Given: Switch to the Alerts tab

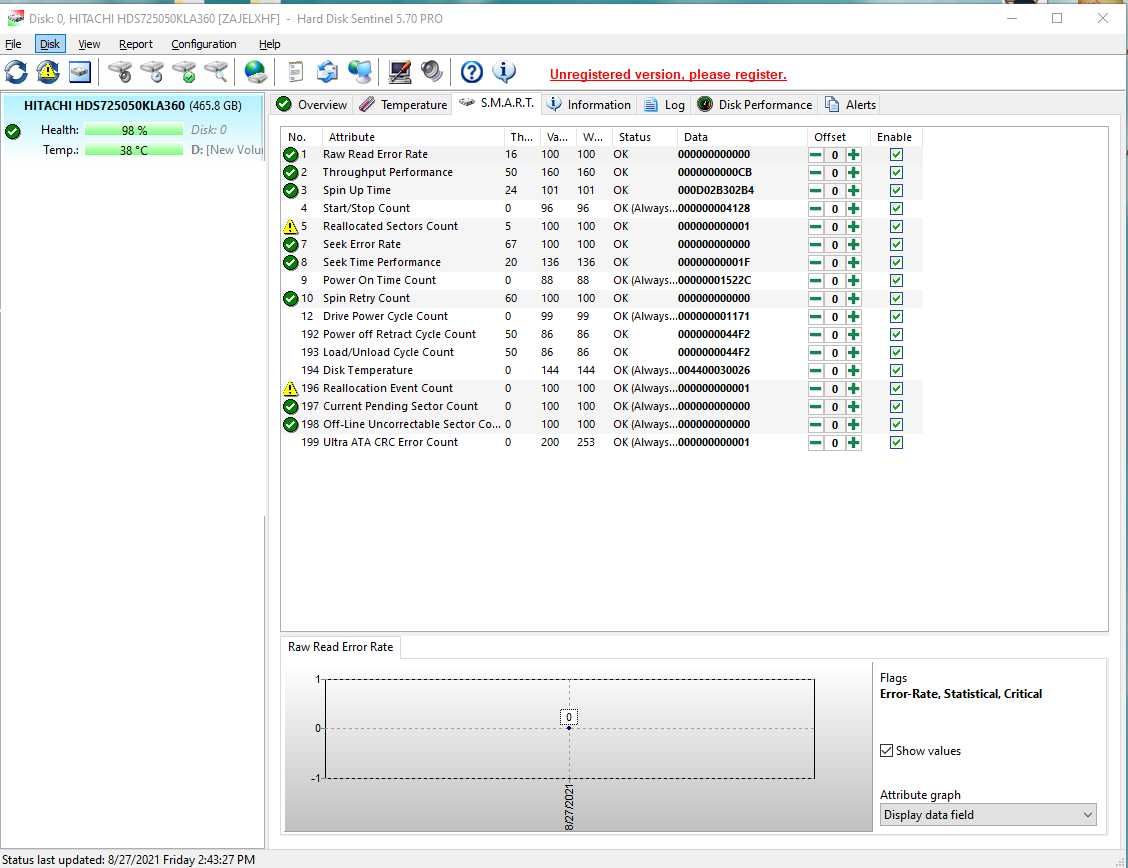Looking at the screenshot, I should tap(850, 104).
